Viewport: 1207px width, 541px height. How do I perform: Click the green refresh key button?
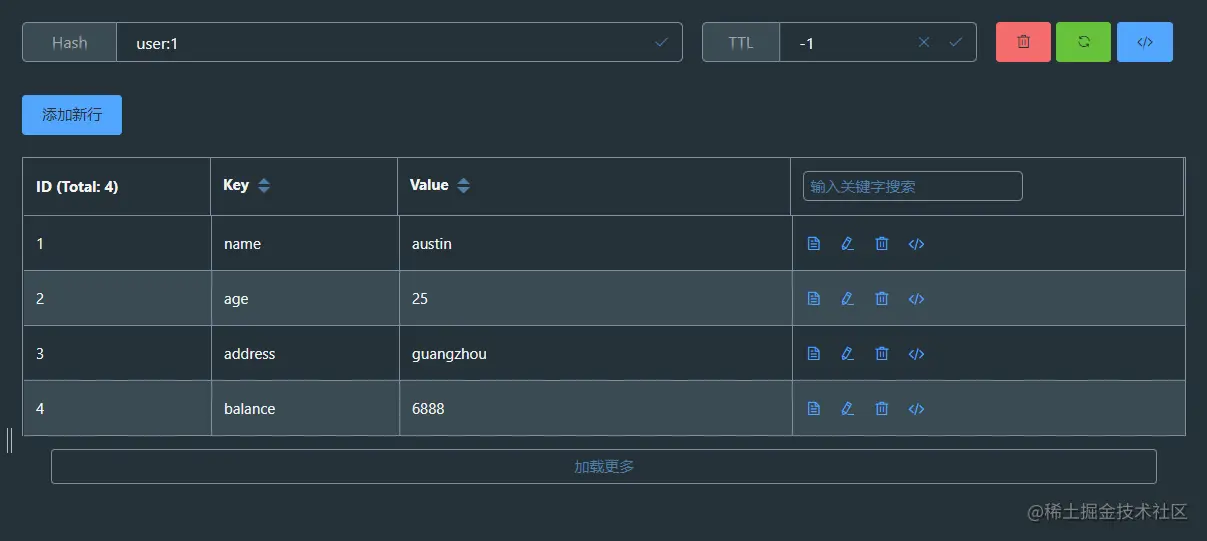pyautogui.click(x=1083, y=42)
